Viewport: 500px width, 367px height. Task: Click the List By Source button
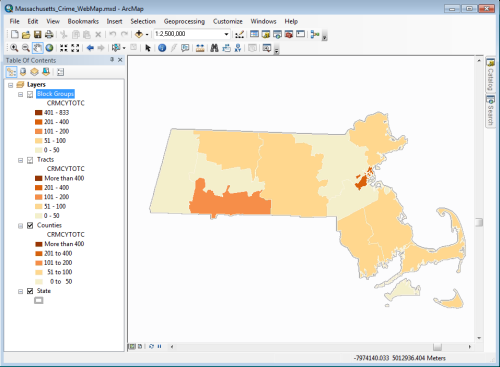tap(23, 72)
